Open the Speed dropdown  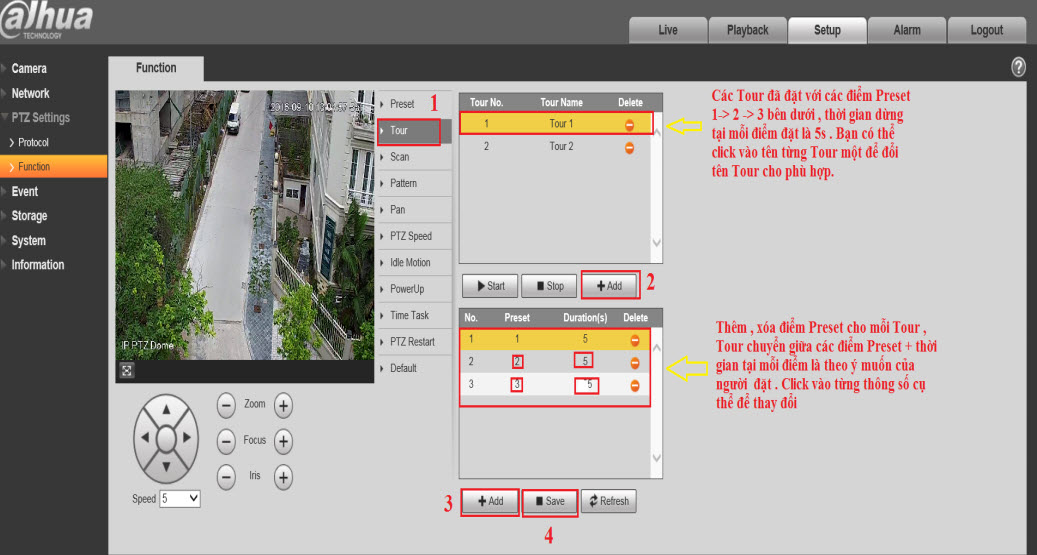[x=180, y=497]
